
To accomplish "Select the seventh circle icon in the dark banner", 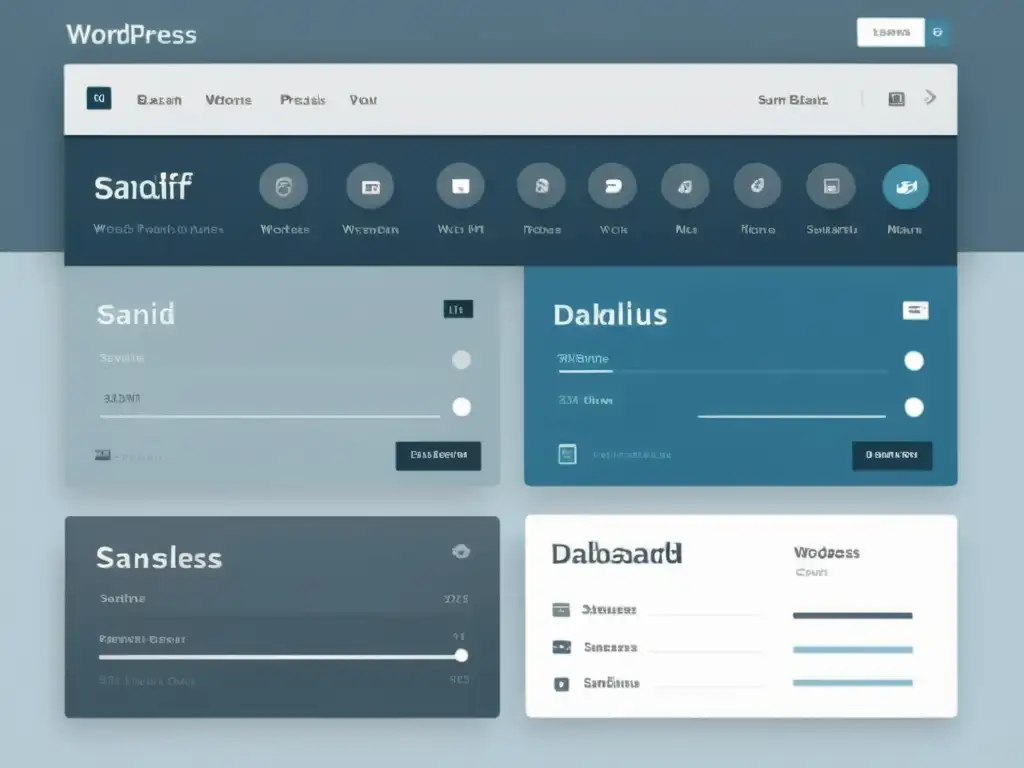I will (758, 186).
